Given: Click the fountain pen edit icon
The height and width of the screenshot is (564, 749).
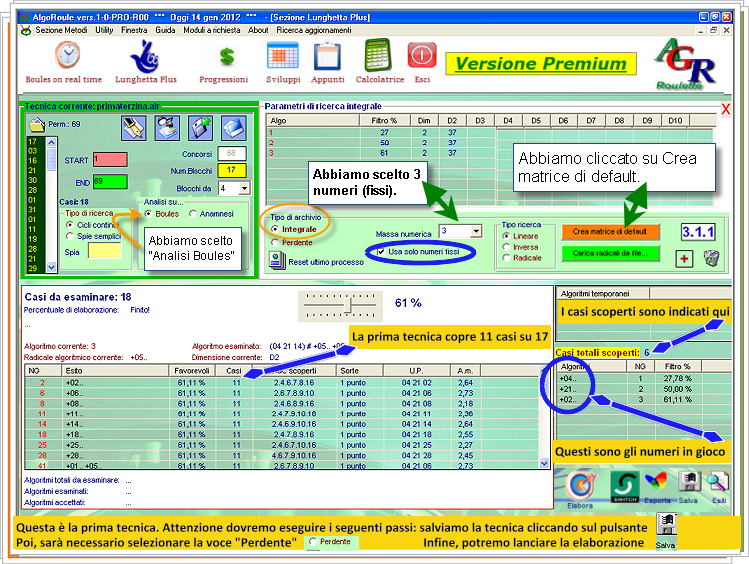Looking at the screenshot, I should pos(134,128).
